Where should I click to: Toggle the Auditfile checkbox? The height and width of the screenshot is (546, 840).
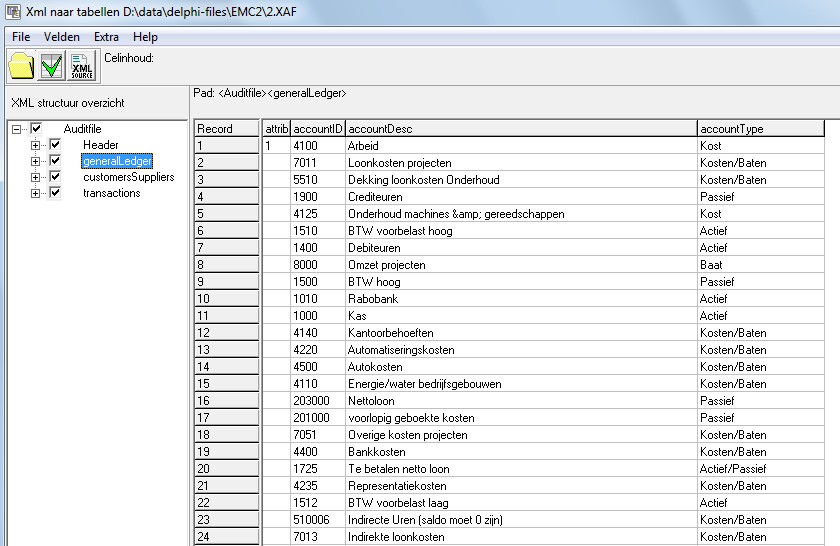pyautogui.click(x=37, y=129)
